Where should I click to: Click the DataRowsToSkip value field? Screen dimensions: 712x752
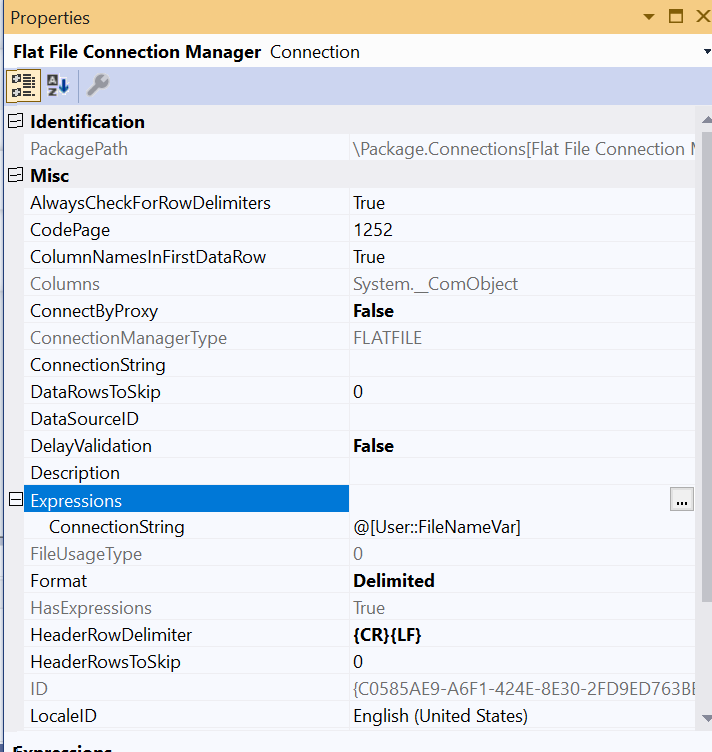(523, 392)
